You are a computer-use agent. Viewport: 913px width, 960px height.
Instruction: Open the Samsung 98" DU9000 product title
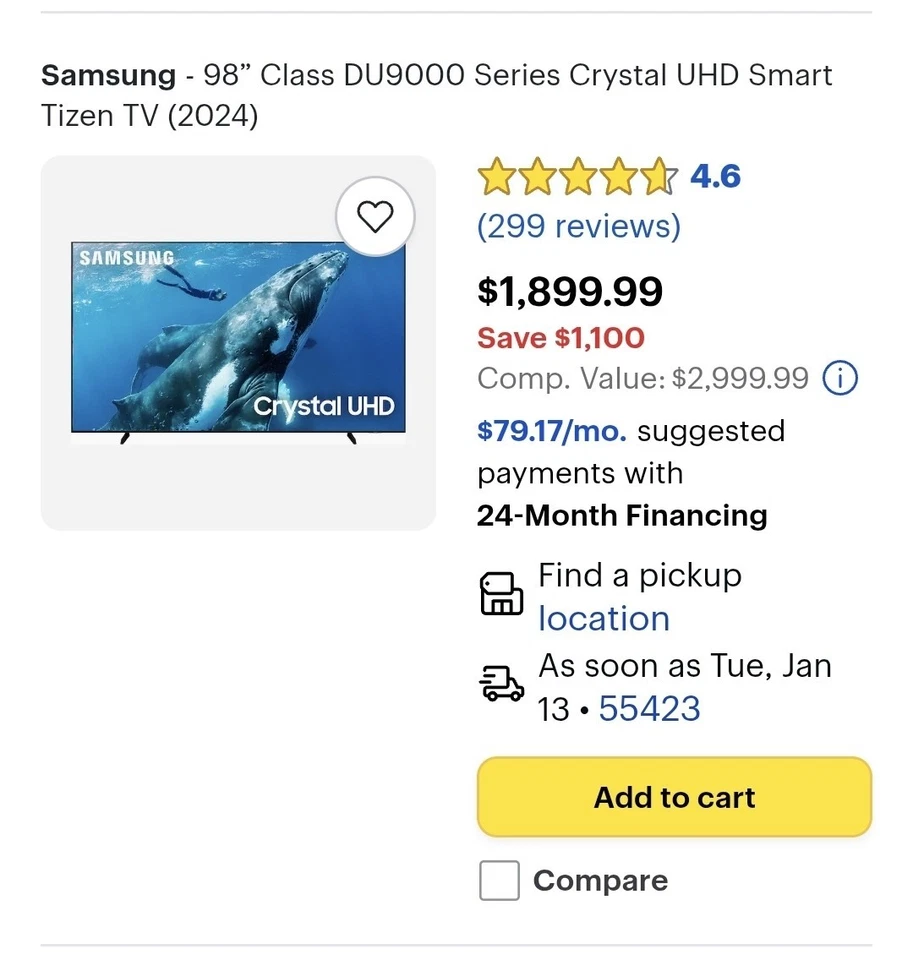436,95
